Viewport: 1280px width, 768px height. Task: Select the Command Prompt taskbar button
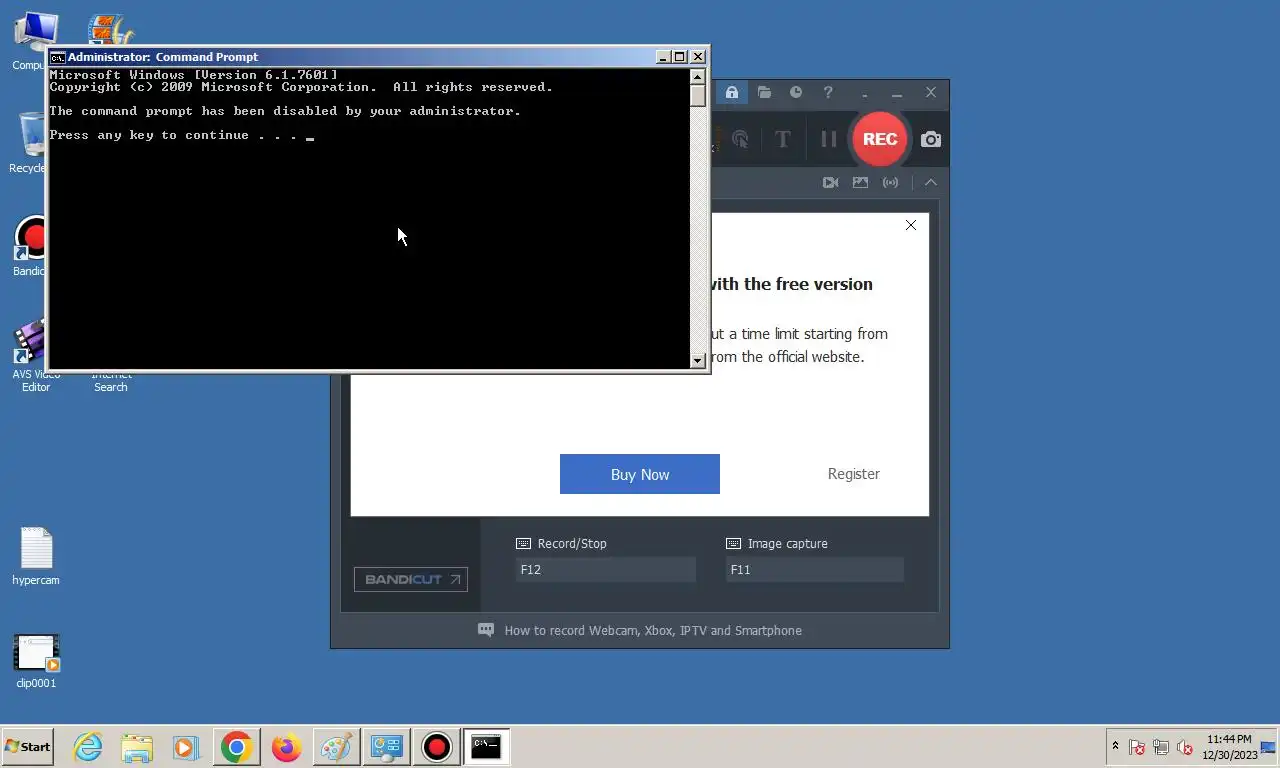pos(486,747)
